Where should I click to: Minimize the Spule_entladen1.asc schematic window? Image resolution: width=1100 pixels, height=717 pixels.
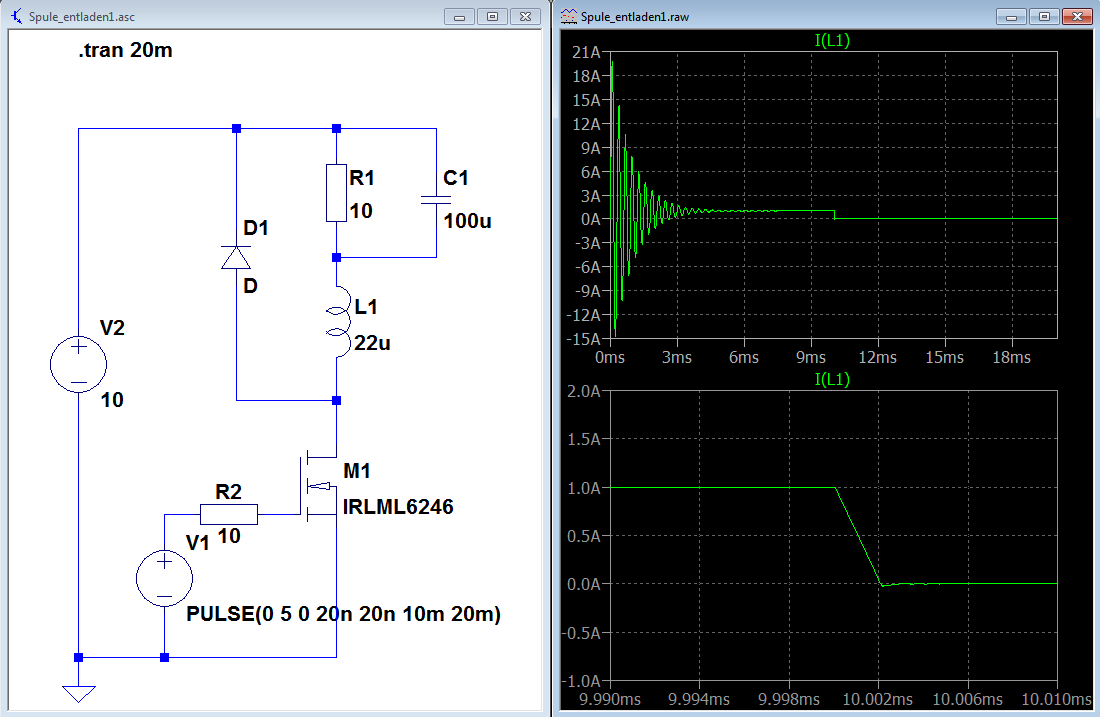pos(460,17)
